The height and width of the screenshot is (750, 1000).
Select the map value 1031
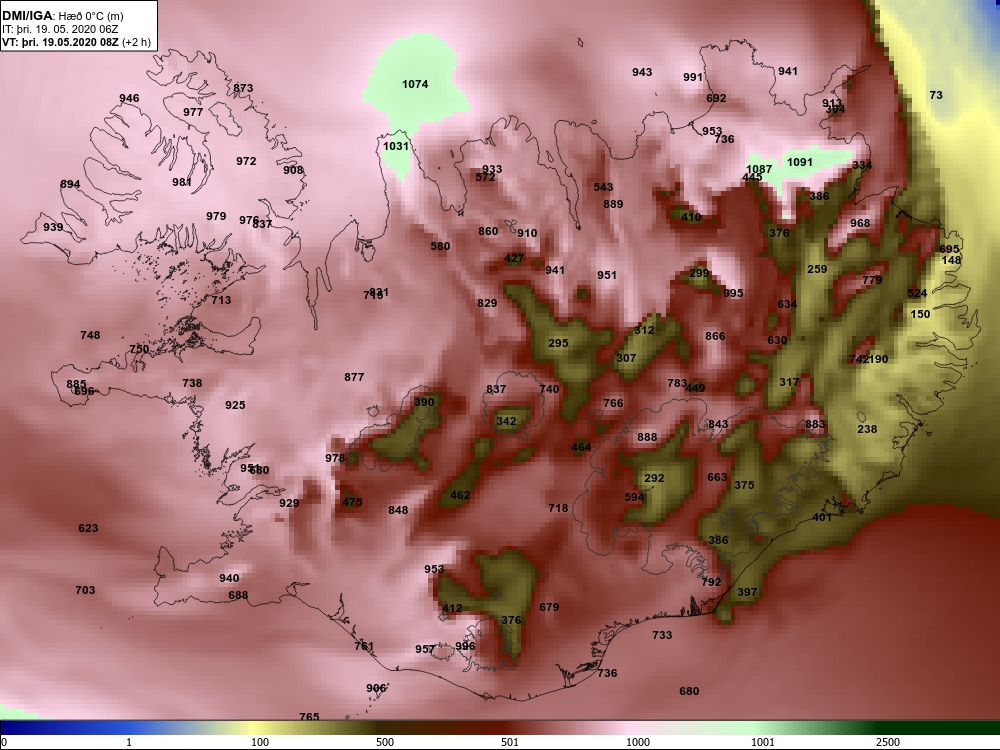pos(395,146)
